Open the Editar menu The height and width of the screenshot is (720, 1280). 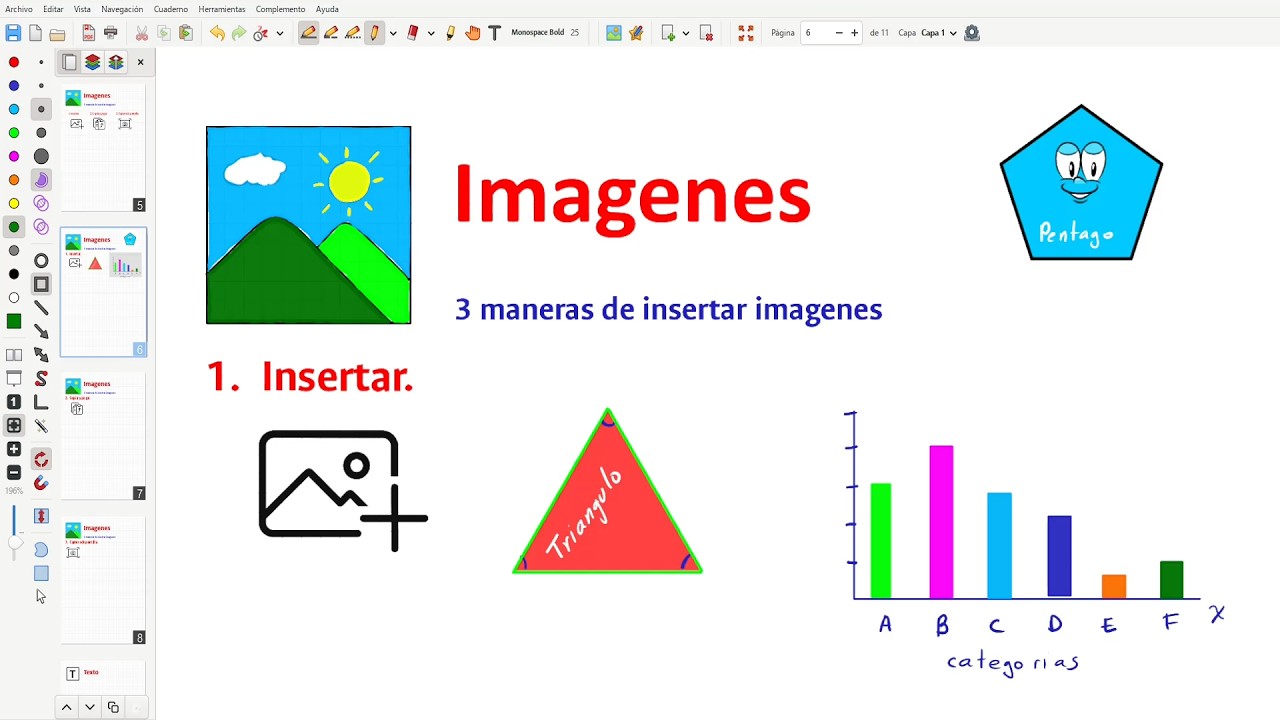point(53,9)
